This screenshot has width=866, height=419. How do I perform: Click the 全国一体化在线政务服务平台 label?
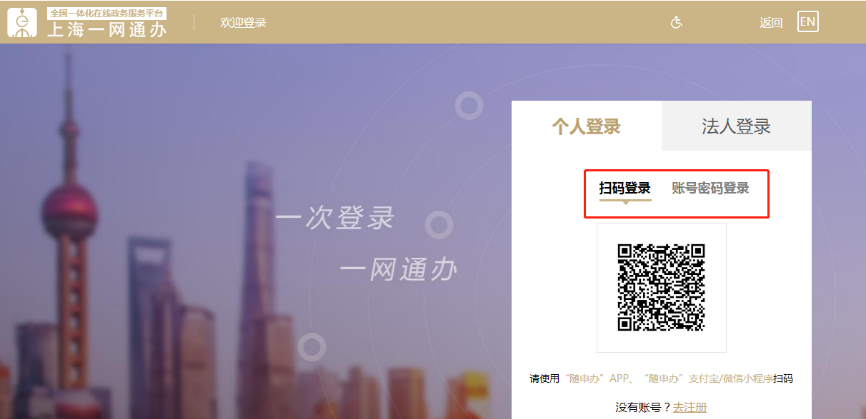(x=107, y=14)
